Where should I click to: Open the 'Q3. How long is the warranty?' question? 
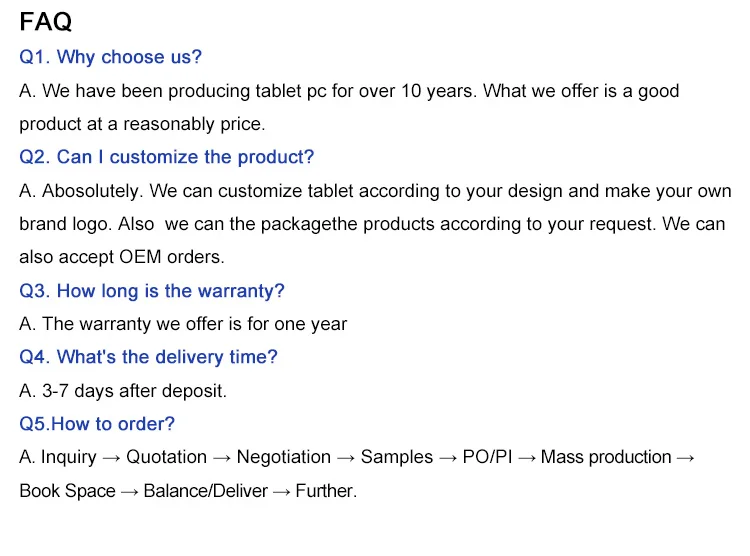click(152, 291)
